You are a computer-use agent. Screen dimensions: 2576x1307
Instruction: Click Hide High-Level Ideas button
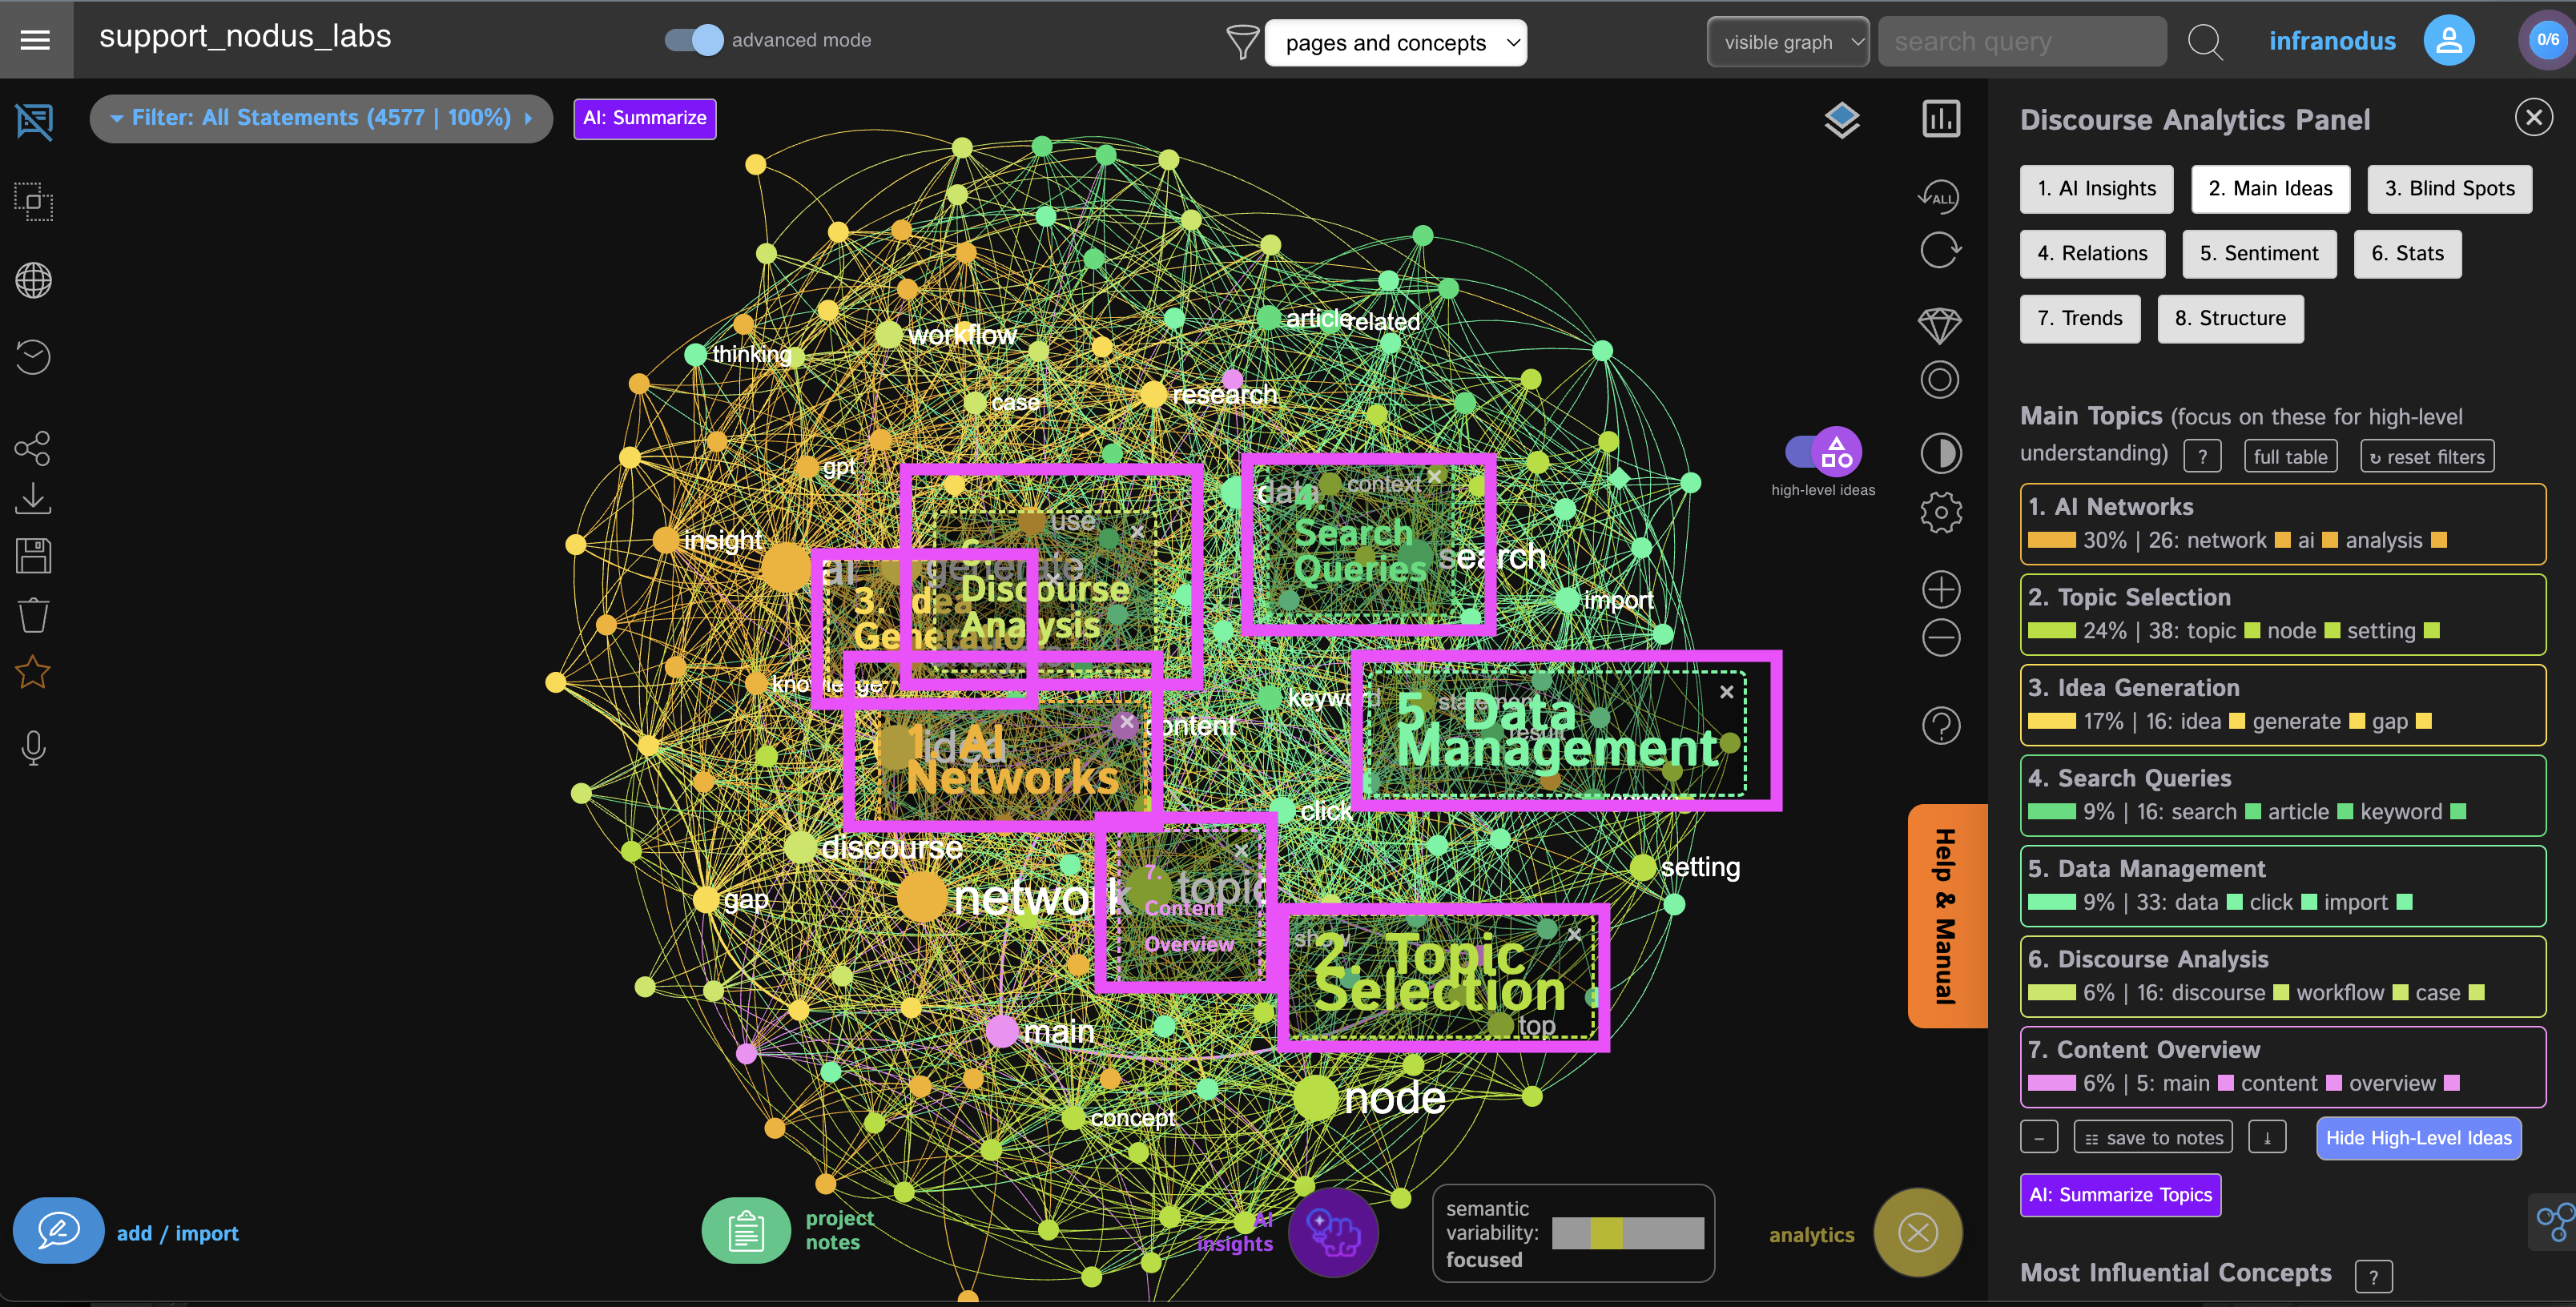tap(2418, 1138)
